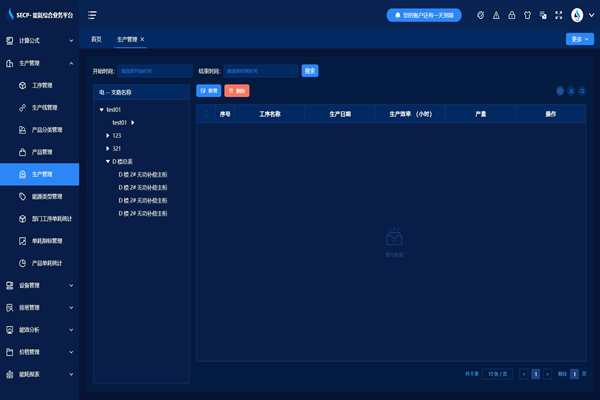Close the 生产管理 tab
Image resolution: width=600 pixels, height=400 pixels.
coord(142,39)
